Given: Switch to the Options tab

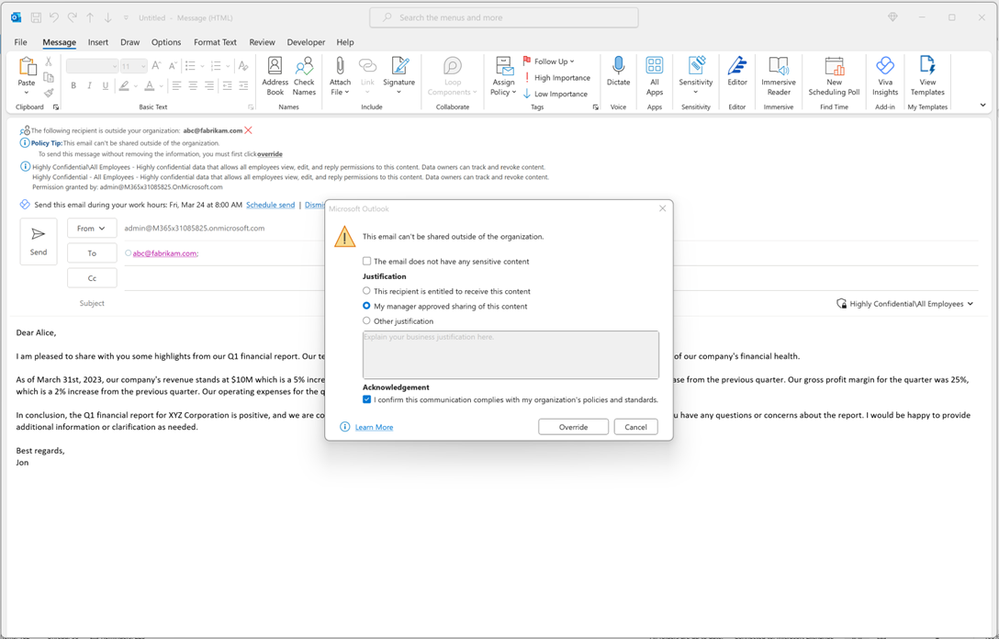Looking at the screenshot, I should point(166,42).
